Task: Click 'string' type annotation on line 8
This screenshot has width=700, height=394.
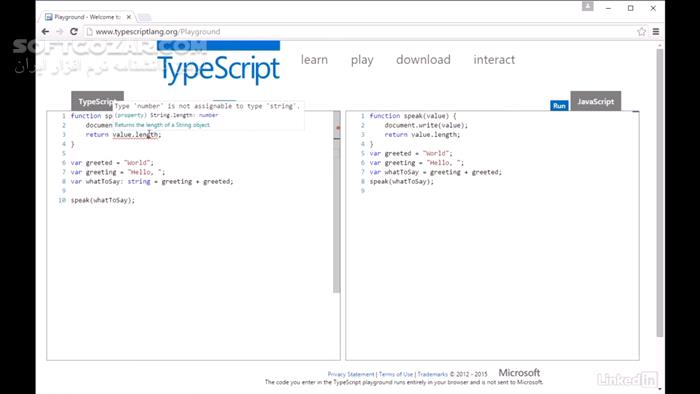Action: (139, 181)
